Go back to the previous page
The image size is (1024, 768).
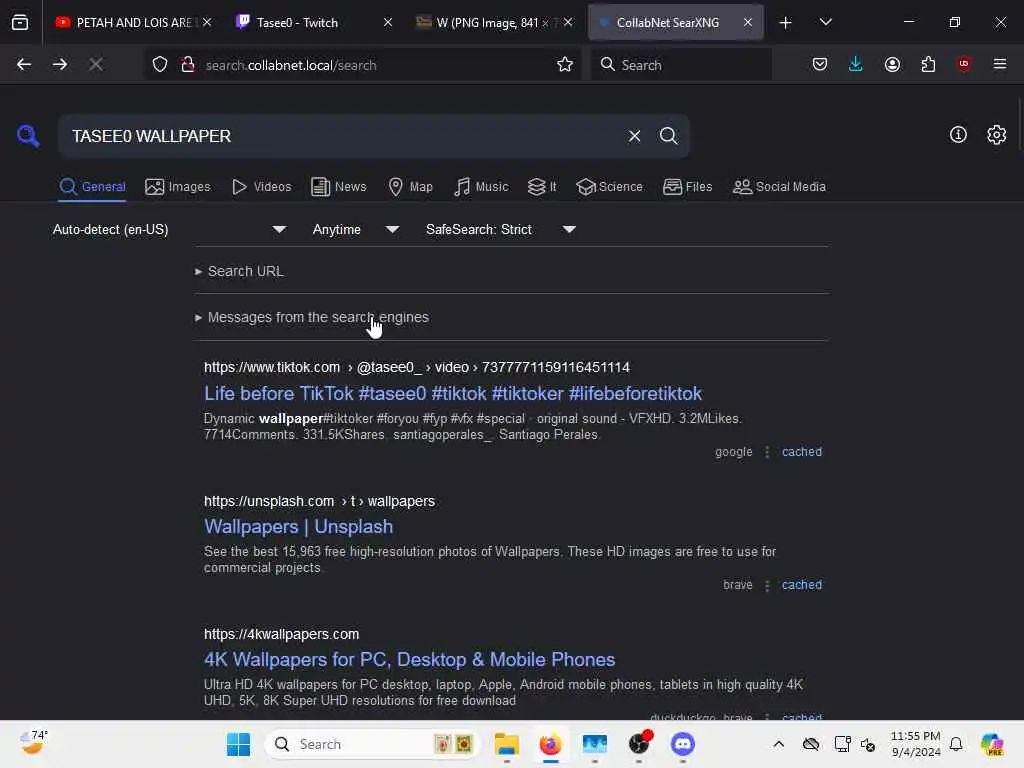click(24, 64)
